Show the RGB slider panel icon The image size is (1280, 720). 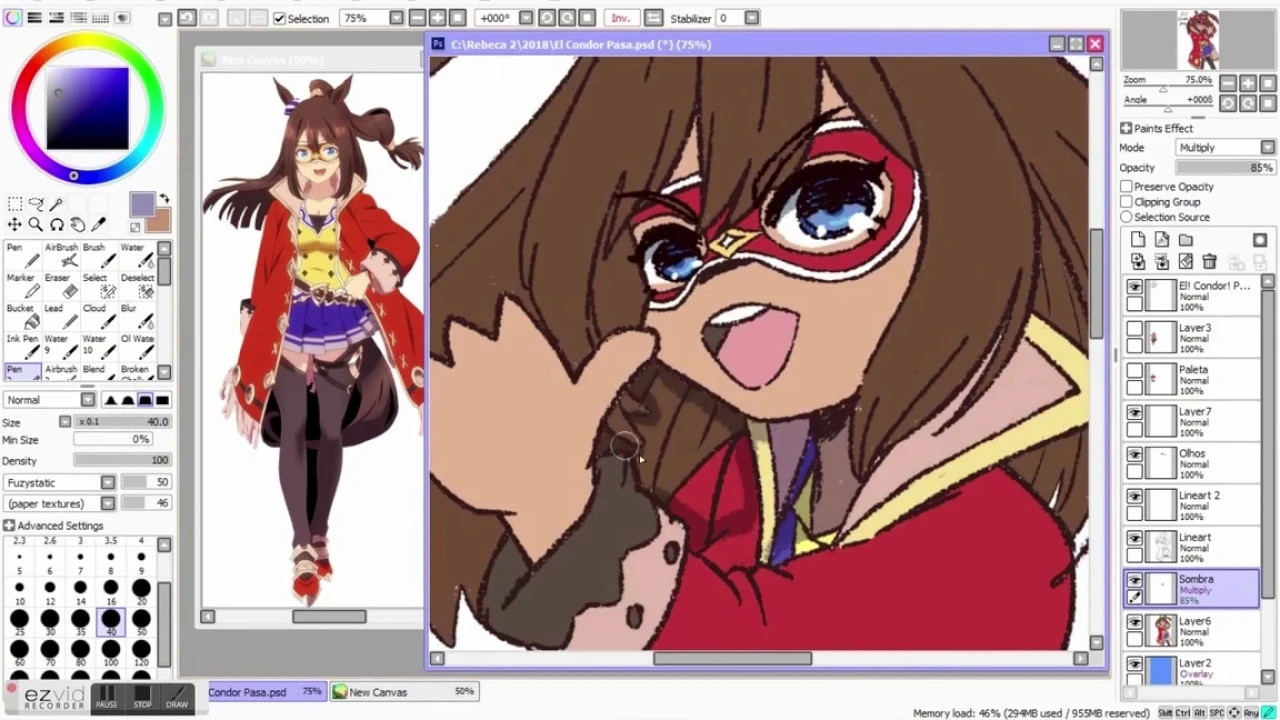tap(34, 18)
